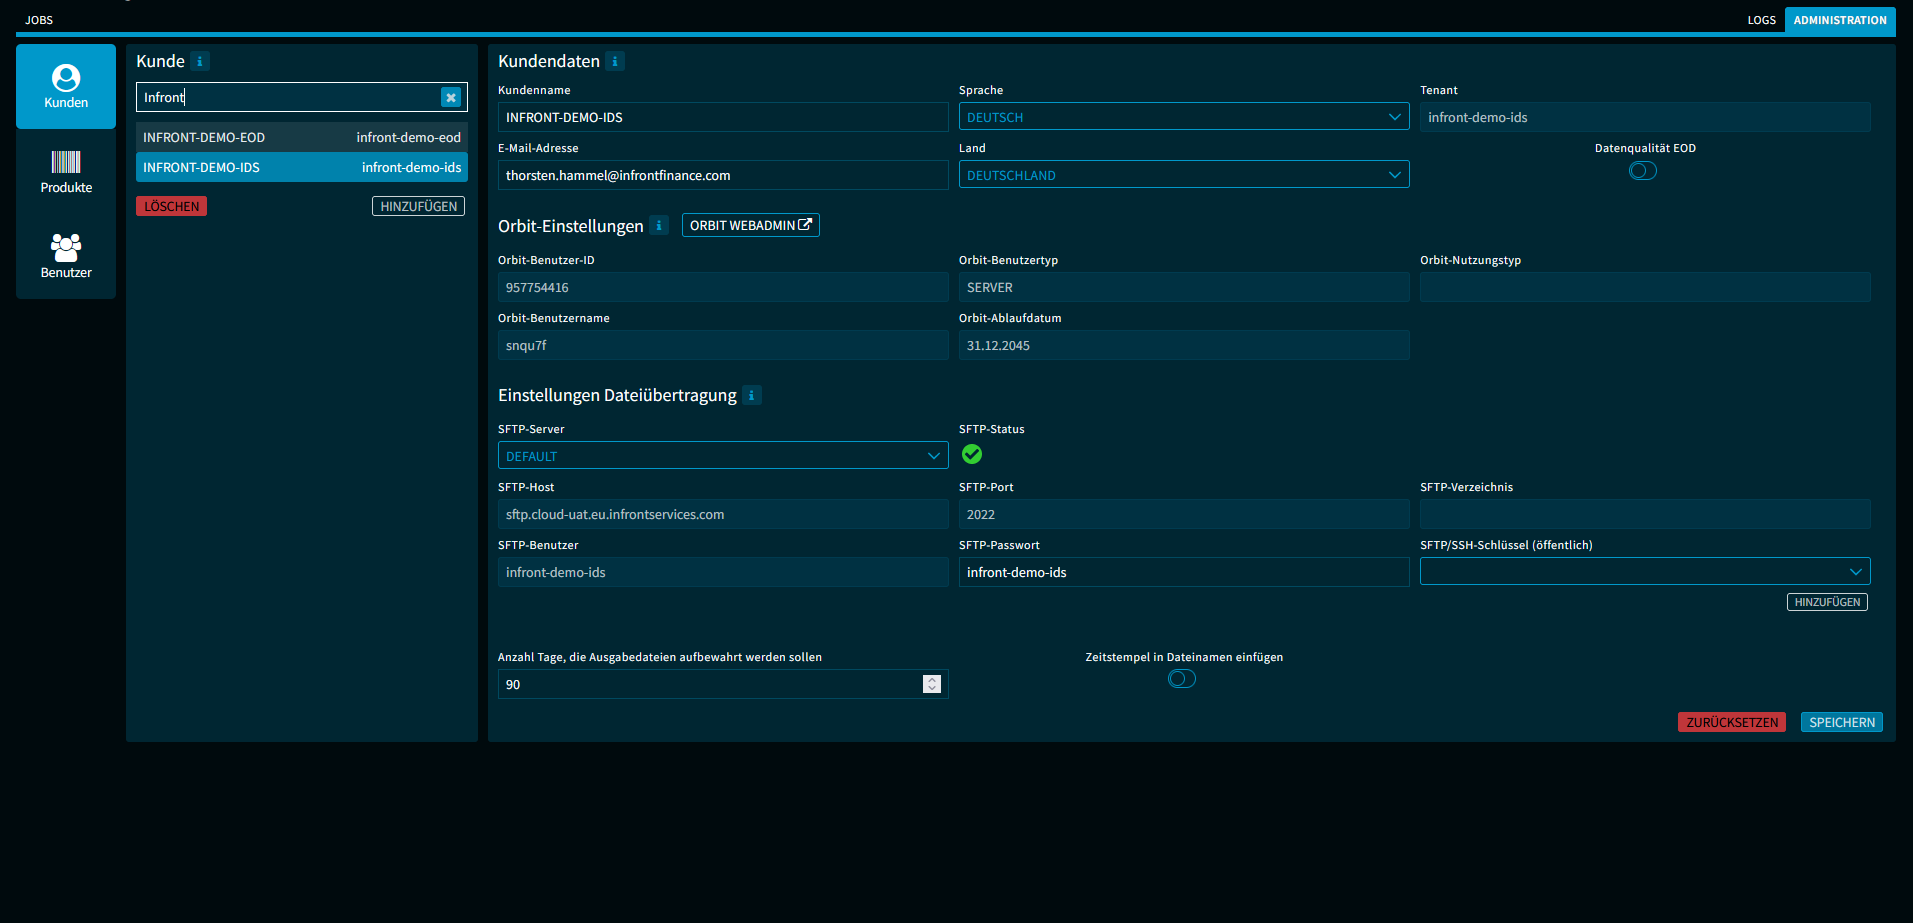
Task: Click the info icon beside Orbit-Einstellungen
Action: tap(659, 225)
